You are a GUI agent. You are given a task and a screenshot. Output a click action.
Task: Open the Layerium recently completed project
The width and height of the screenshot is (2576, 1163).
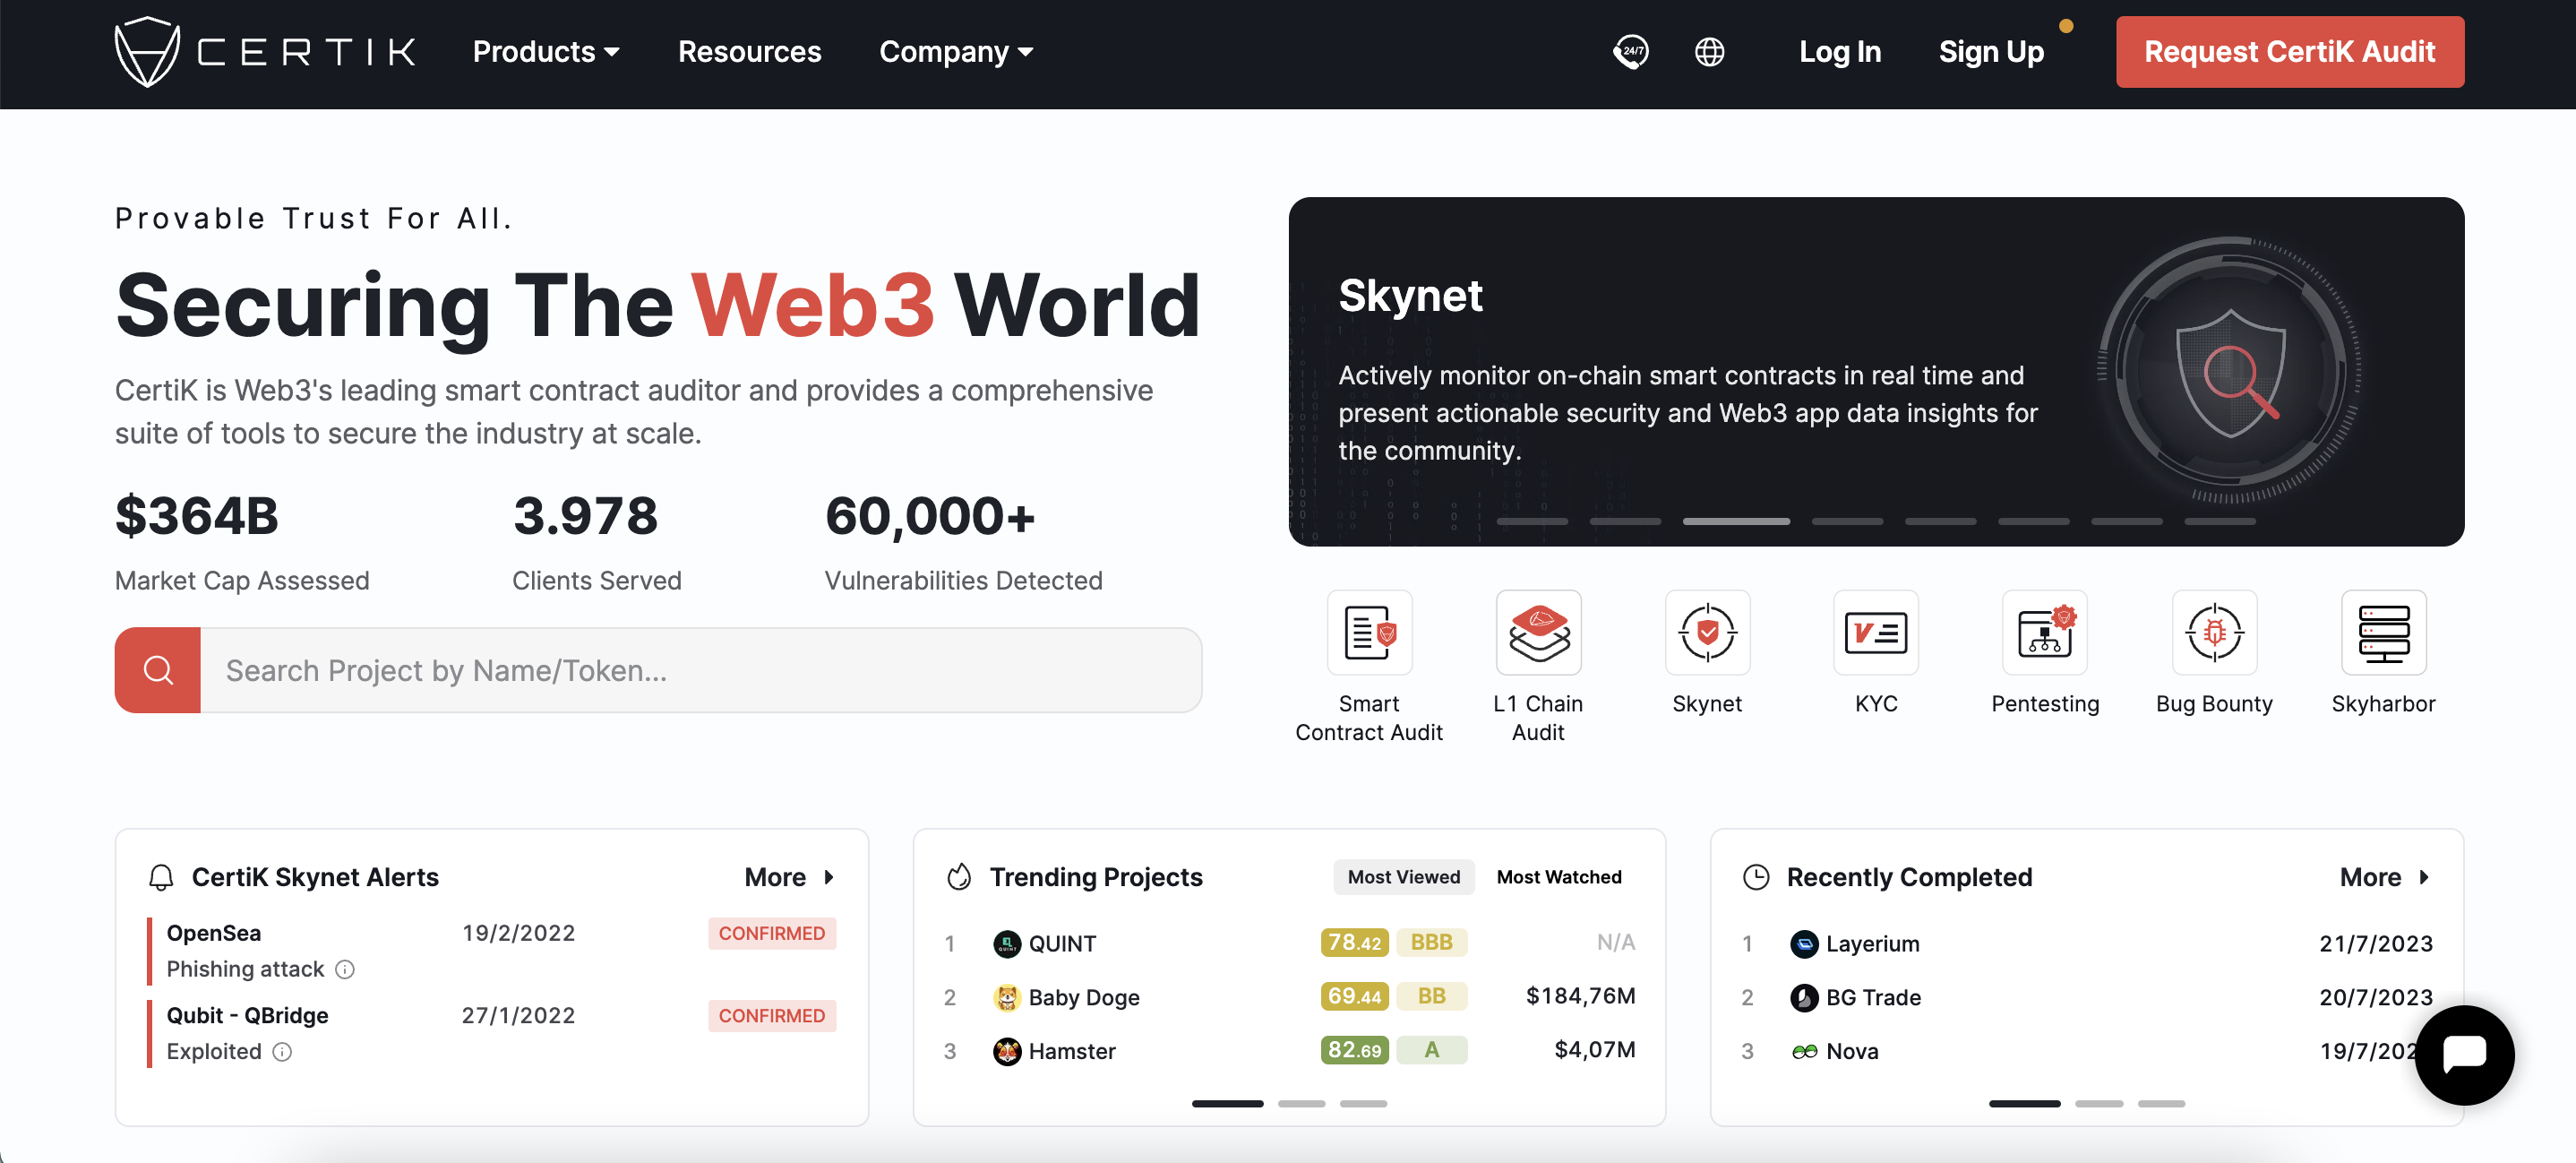tap(2086, 944)
